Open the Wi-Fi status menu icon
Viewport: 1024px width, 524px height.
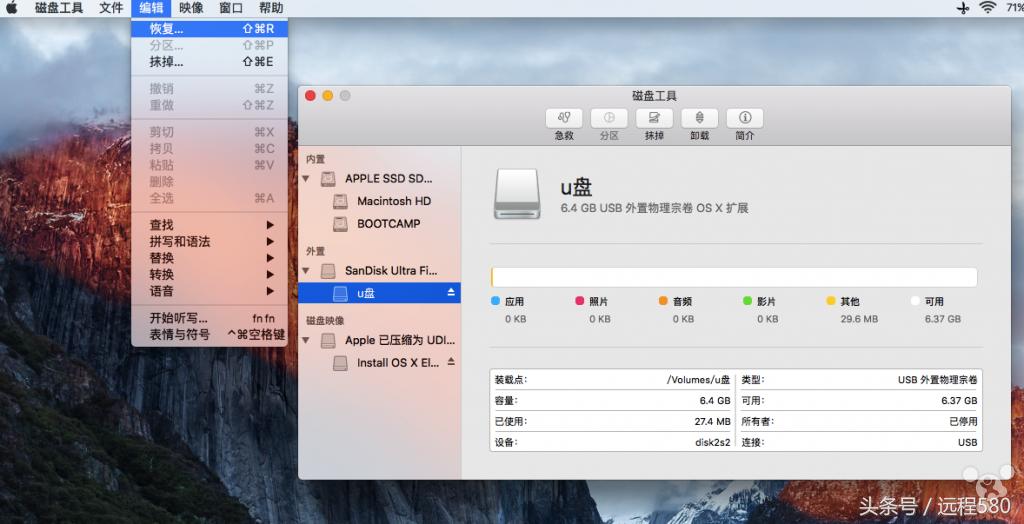click(988, 8)
